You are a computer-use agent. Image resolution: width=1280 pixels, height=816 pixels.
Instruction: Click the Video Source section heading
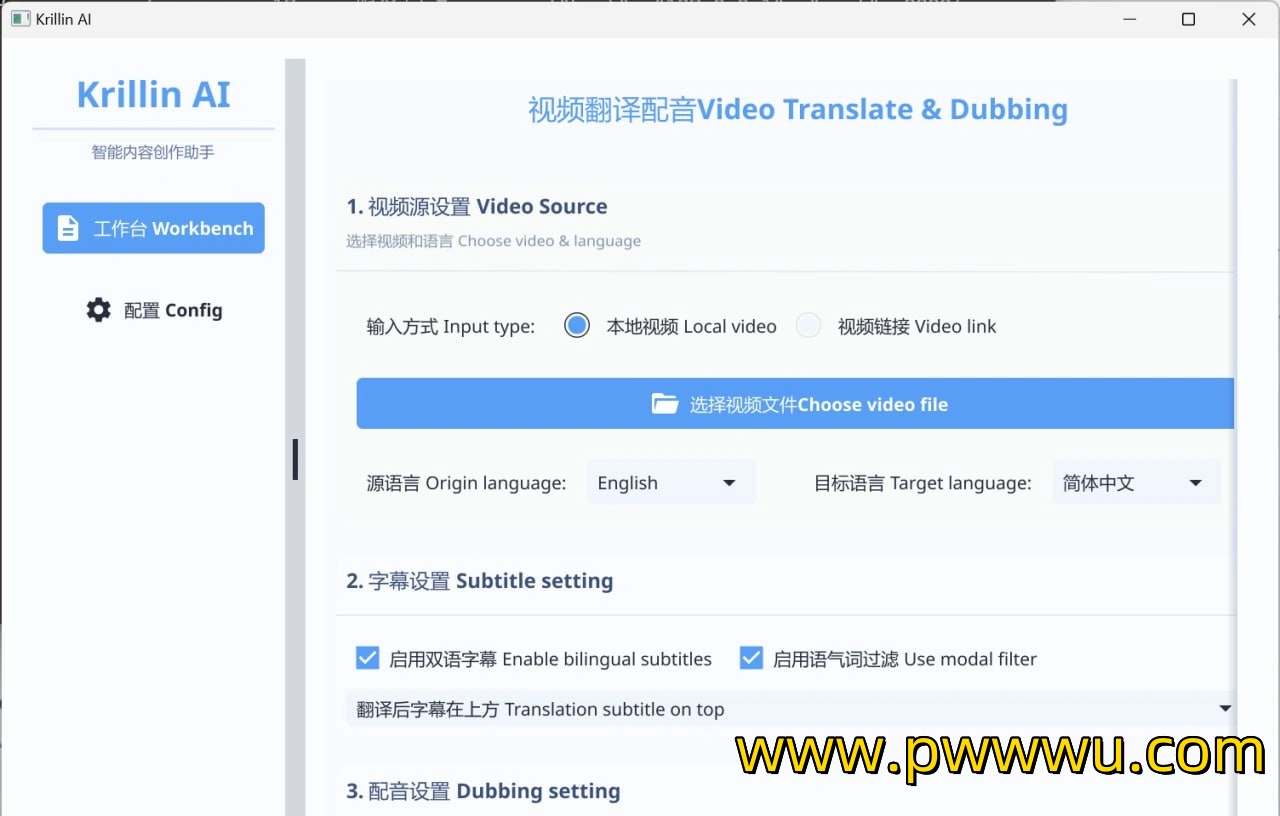[x=477, y=207]
